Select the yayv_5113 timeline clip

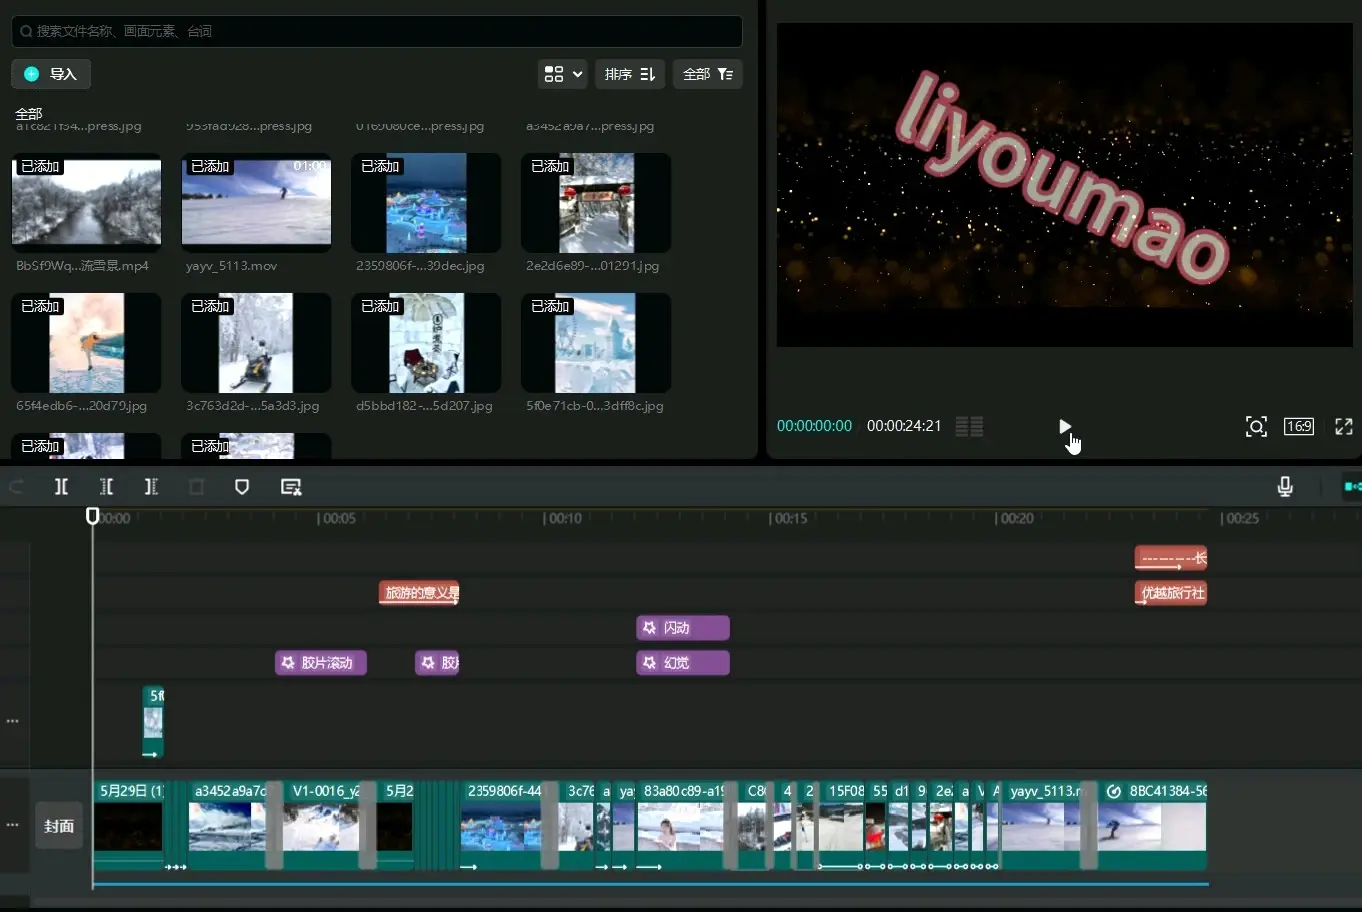1042,826
